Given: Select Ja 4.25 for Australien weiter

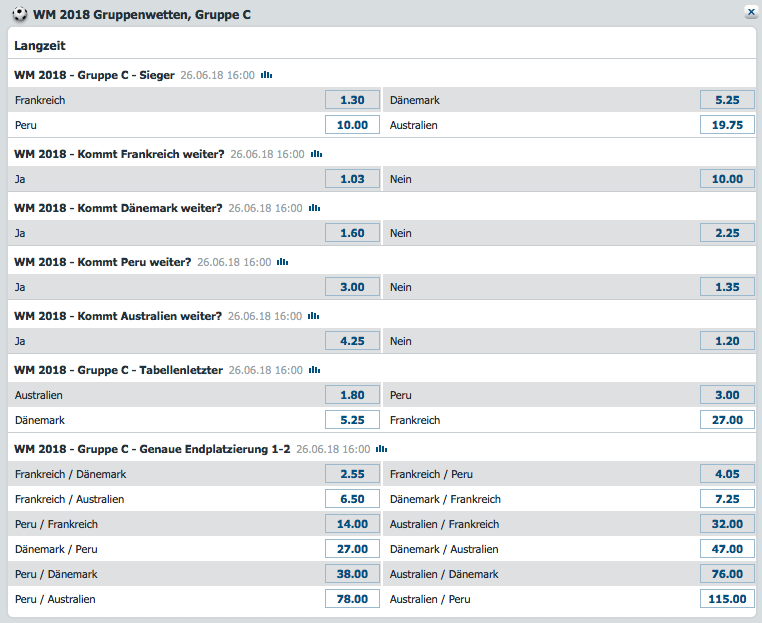Looking at the screenshot, I should pyautogui.click(x=352, y=341).
